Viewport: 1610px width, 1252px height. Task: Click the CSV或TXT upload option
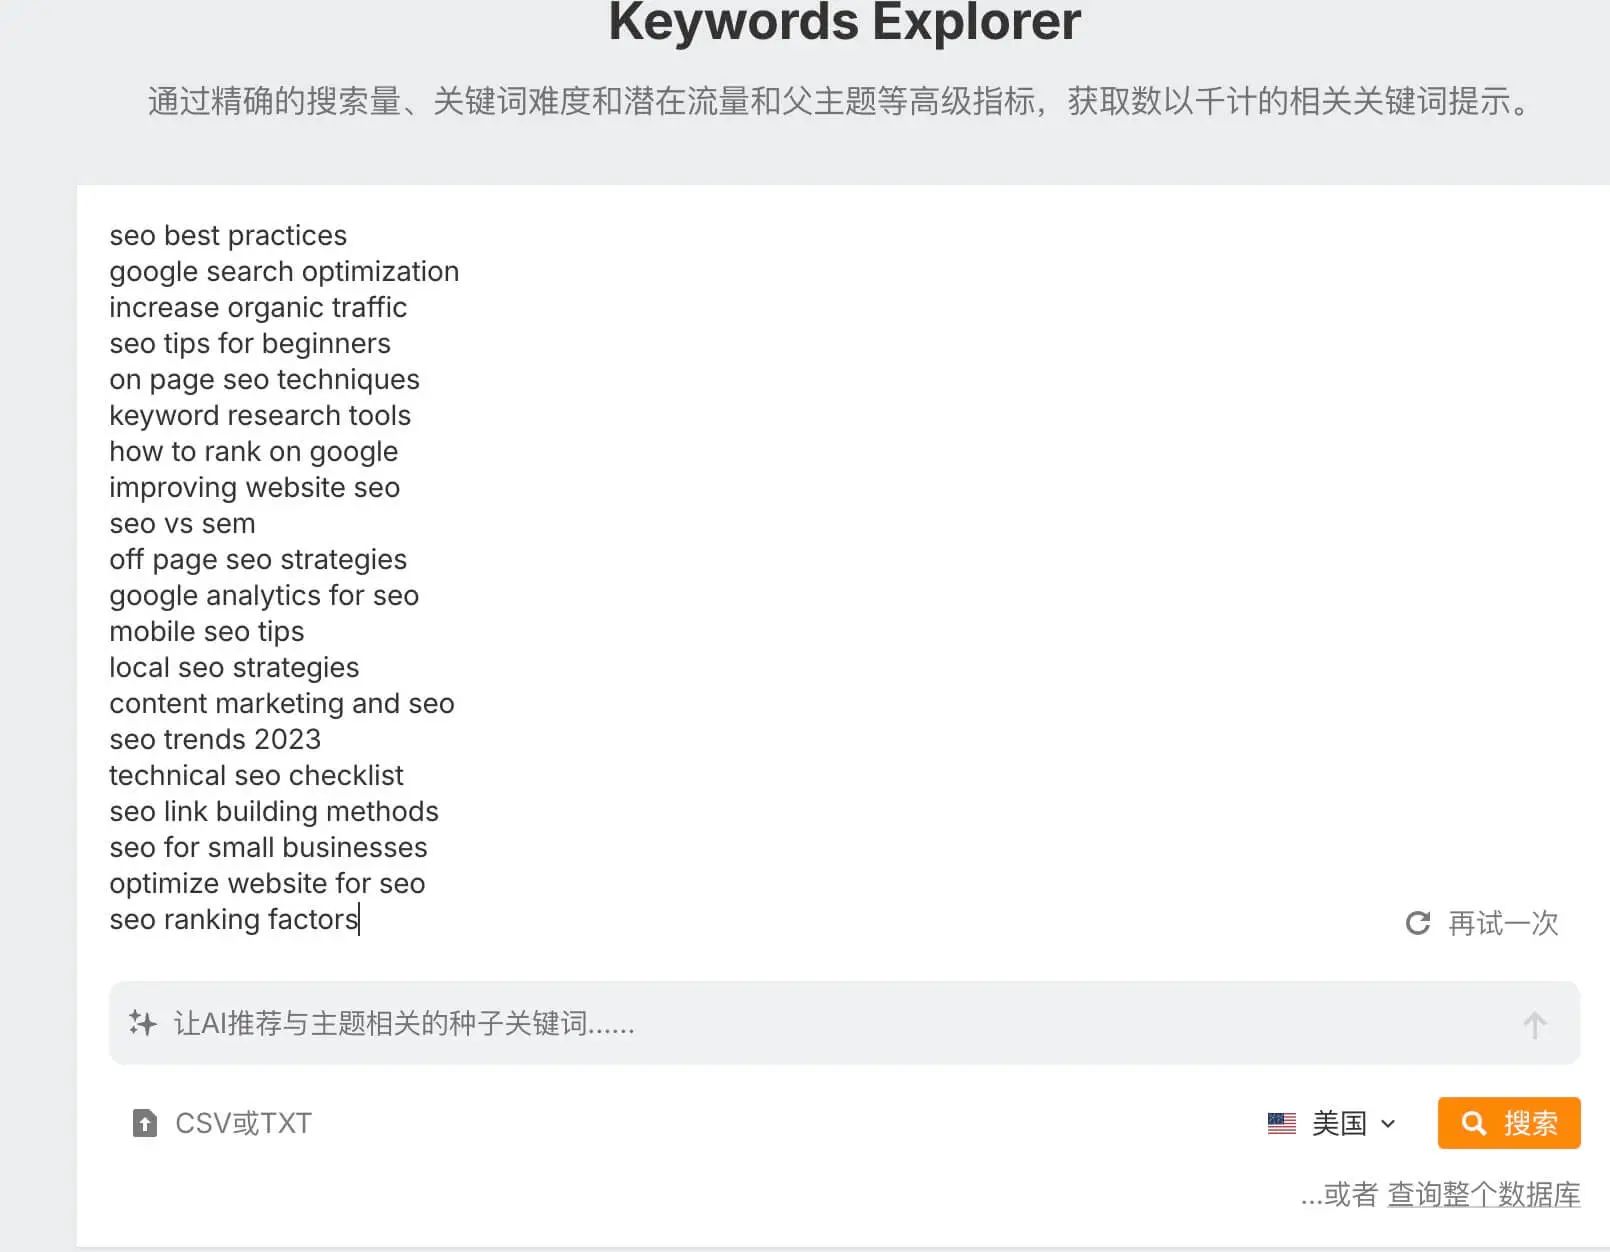(x=241, y=1123)
